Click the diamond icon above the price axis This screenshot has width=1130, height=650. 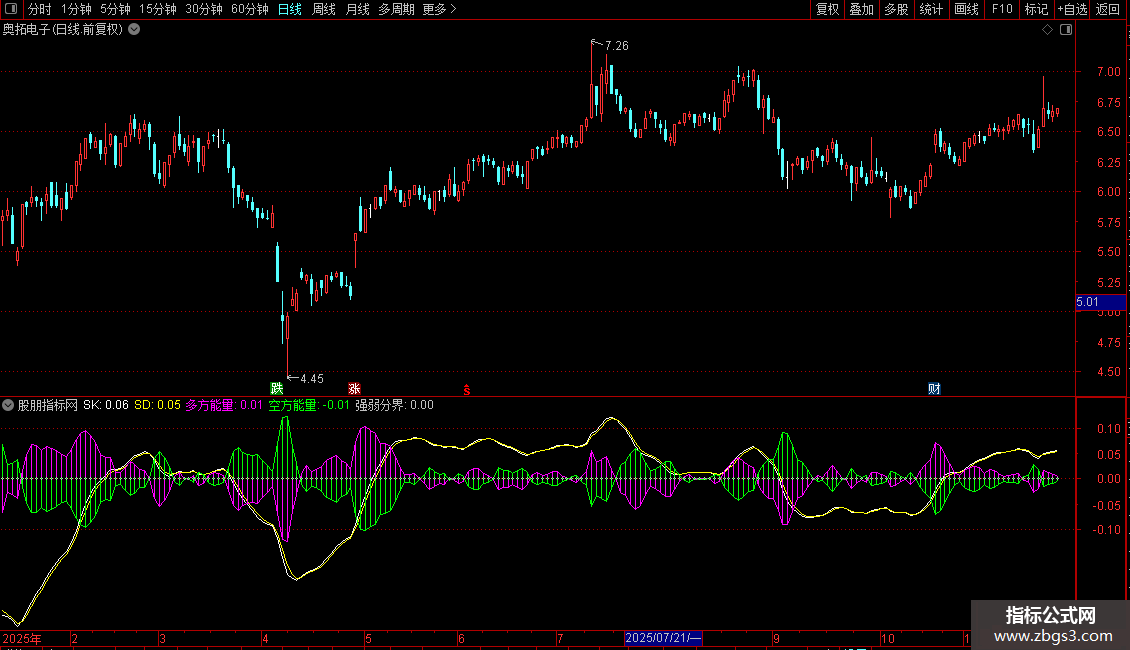(1047, 30)
